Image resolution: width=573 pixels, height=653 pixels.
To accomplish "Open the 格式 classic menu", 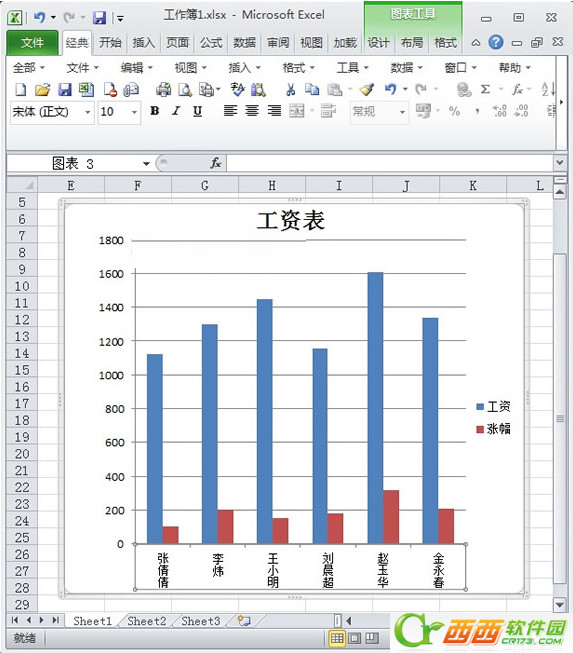I will [x=298, y=67].
